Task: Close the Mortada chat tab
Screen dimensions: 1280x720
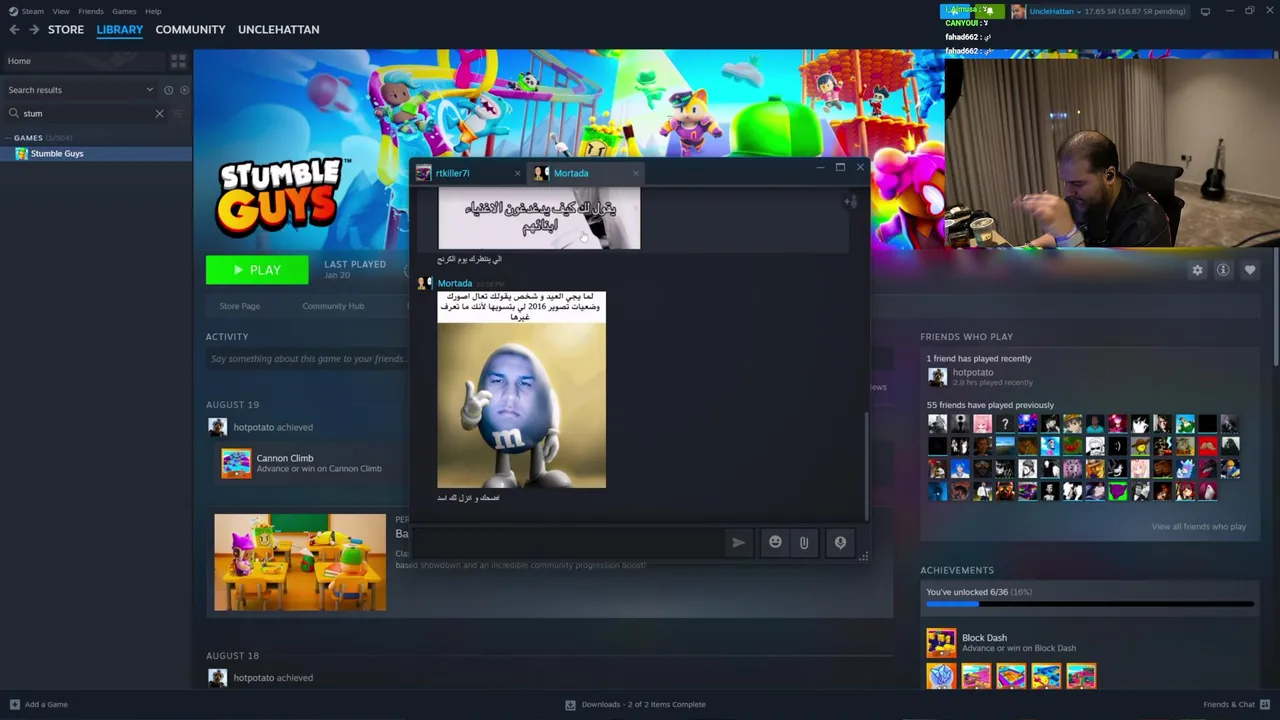Action: point(635,173)
